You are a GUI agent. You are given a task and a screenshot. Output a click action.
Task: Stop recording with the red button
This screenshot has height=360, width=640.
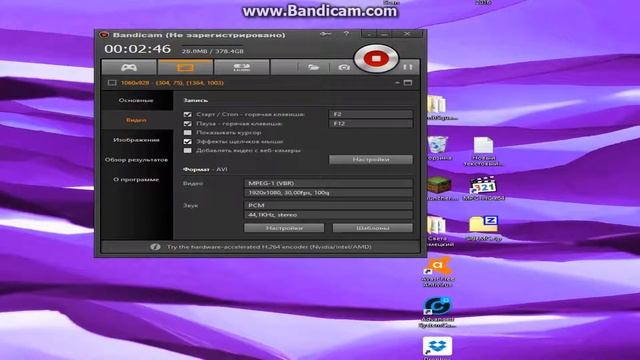376,59
